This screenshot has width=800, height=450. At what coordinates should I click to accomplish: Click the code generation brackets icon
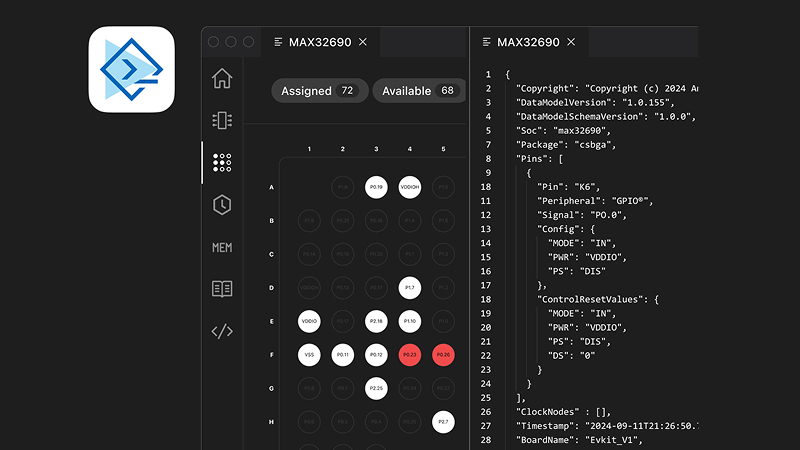[x=222, y=331]
